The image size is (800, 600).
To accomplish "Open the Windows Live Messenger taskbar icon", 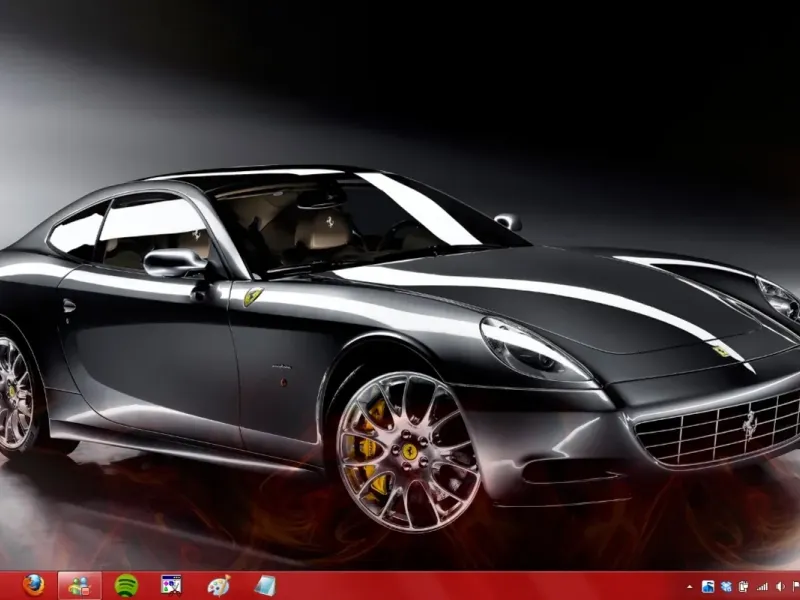I will [x=80, y=585].
